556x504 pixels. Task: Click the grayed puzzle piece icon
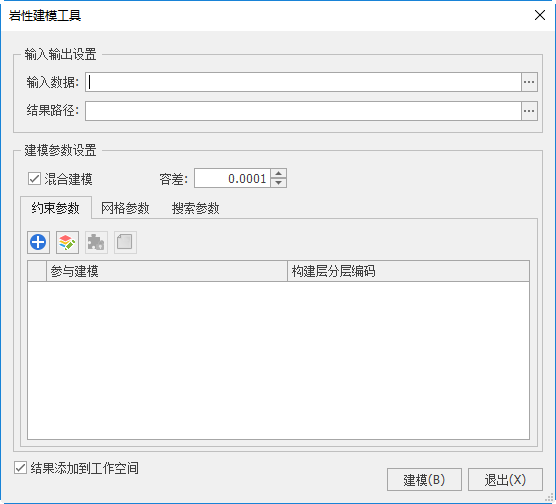click(x=96, y=243)
